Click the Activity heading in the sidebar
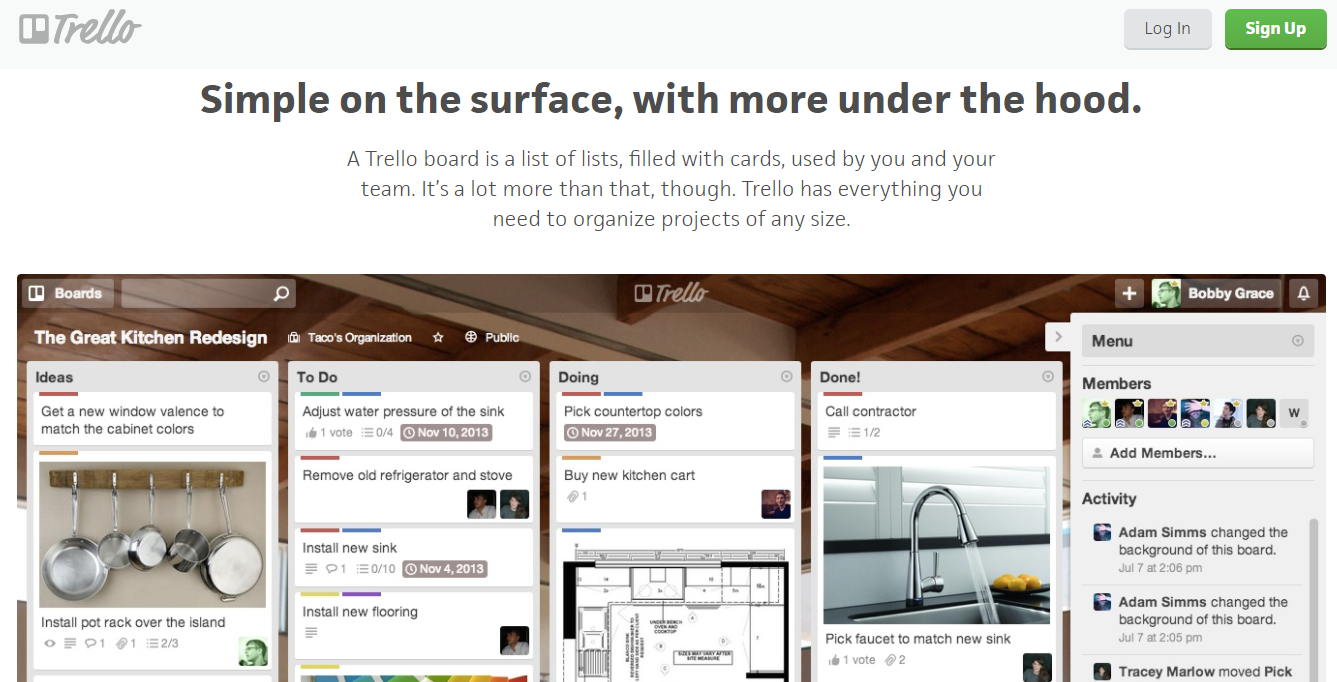The width and height of the screenshot is (1337, 682). 1109,499
